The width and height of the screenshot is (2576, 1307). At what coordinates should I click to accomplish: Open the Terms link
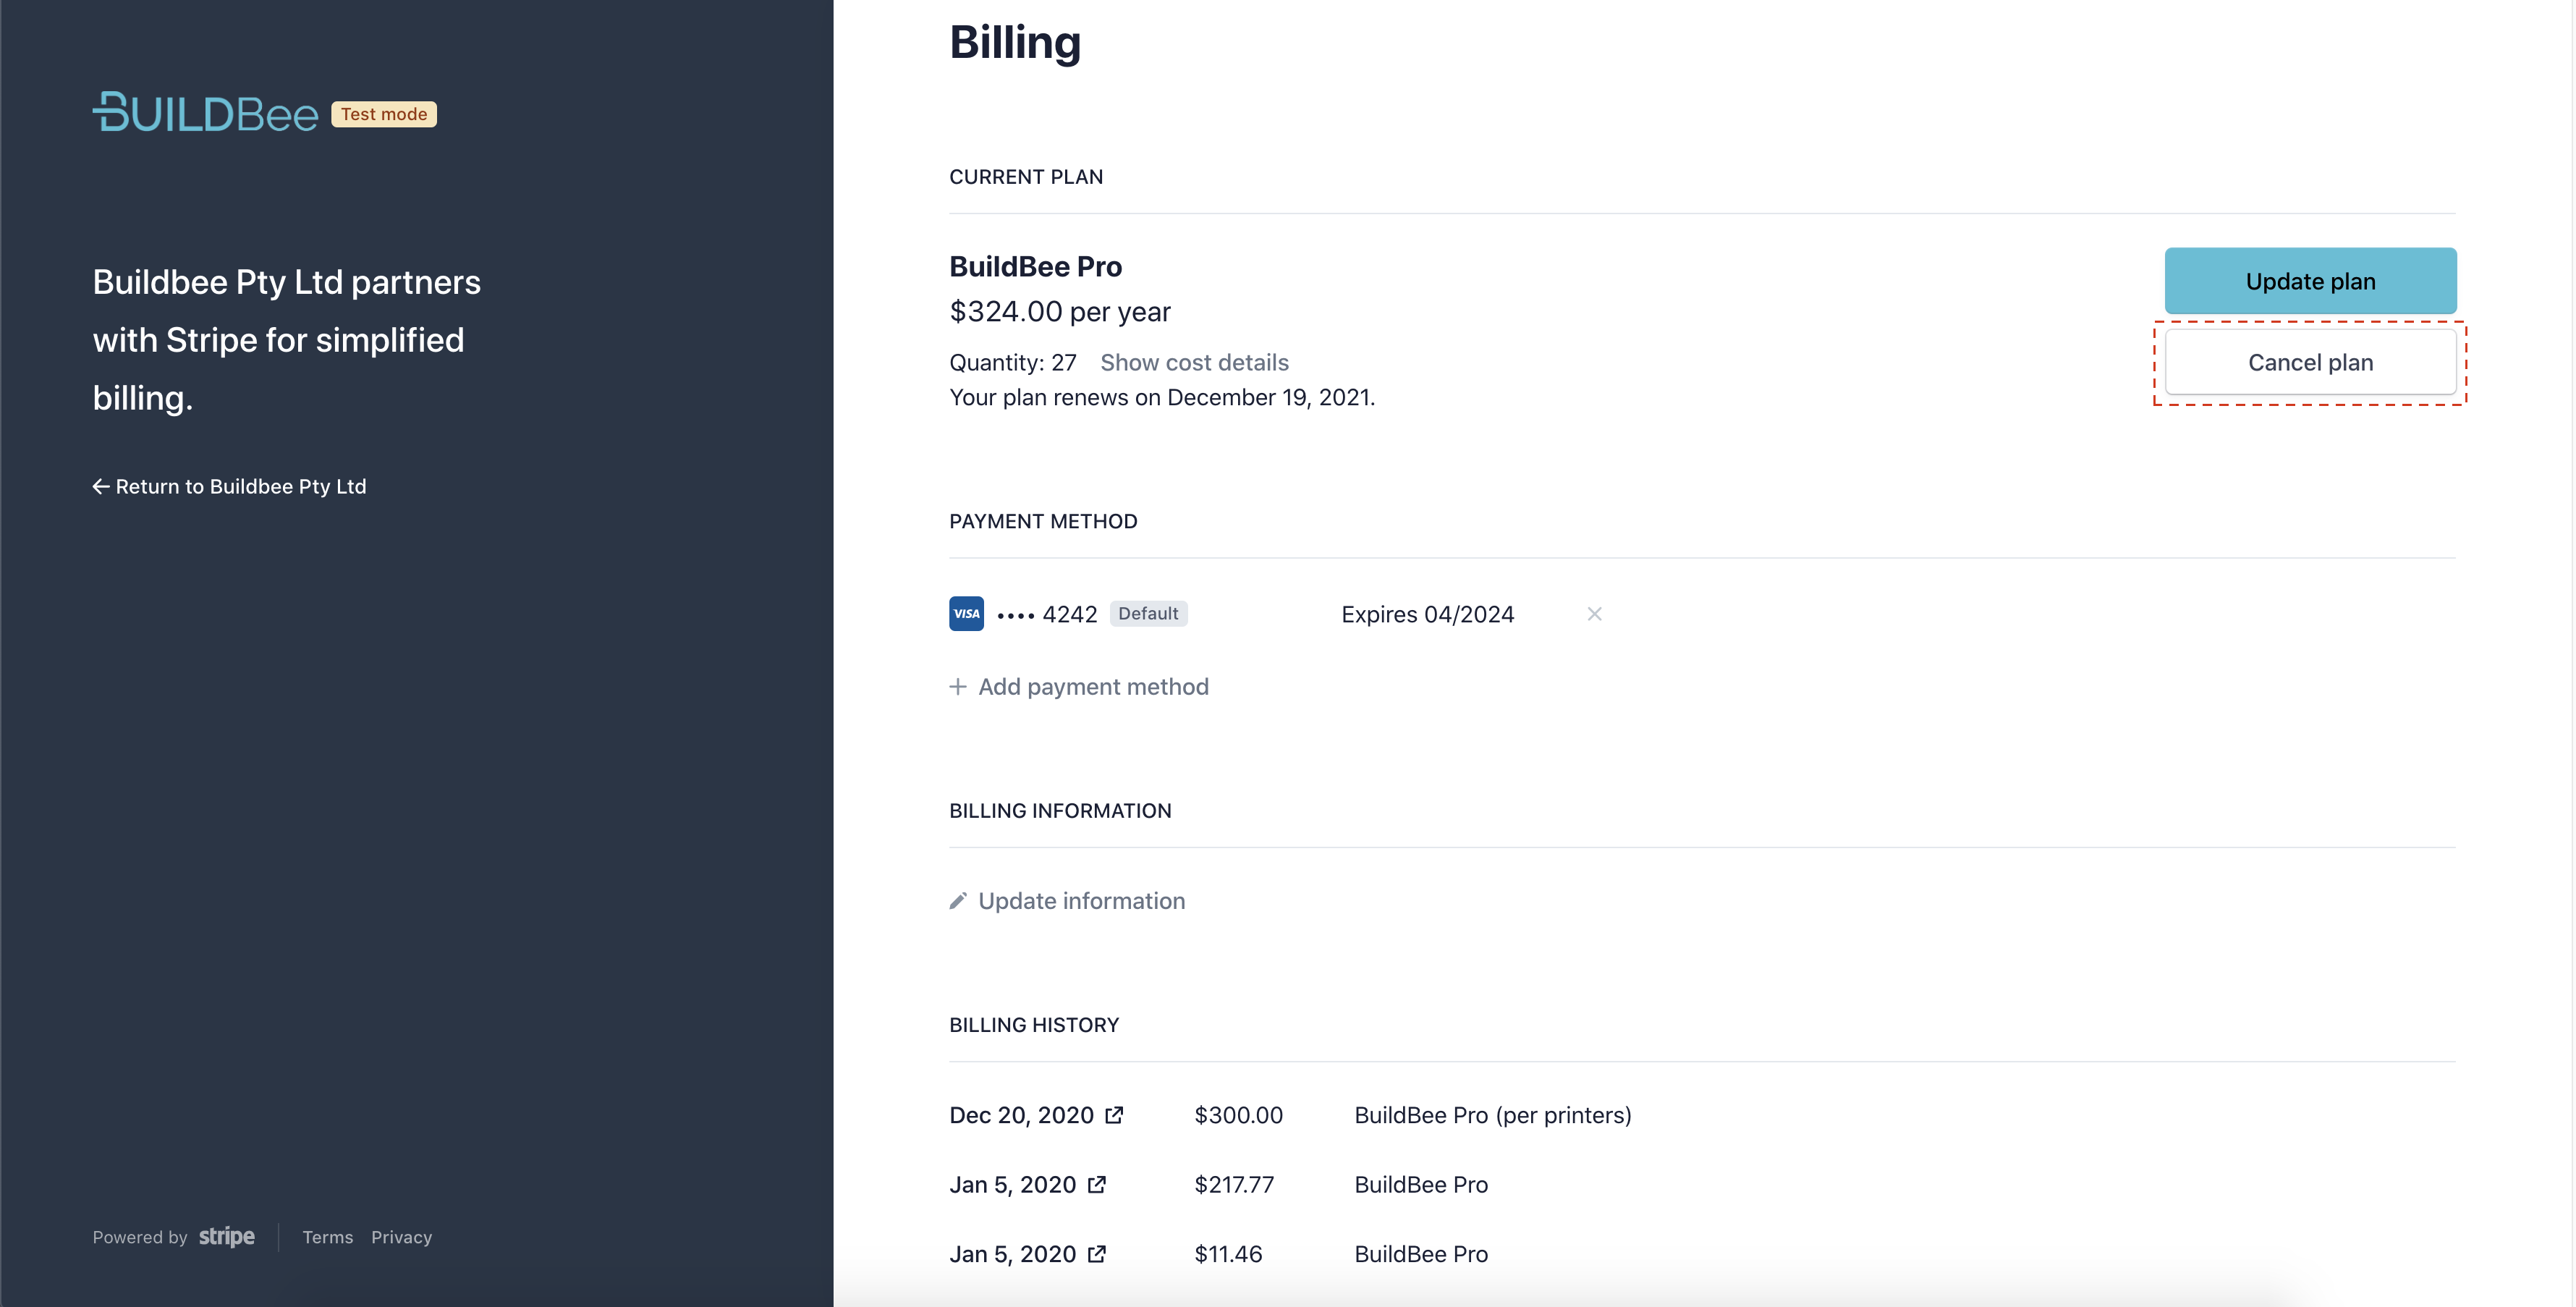tap(328, 1237)
